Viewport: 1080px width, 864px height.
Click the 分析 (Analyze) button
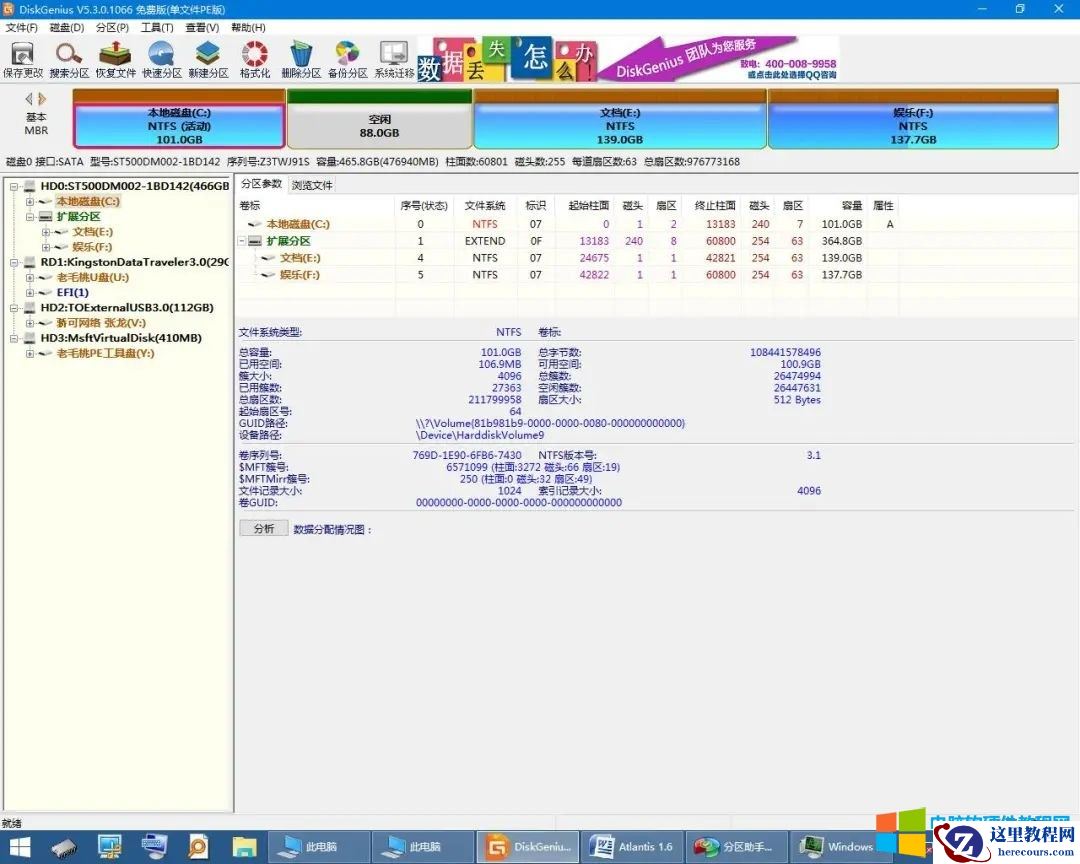(263, 528)
